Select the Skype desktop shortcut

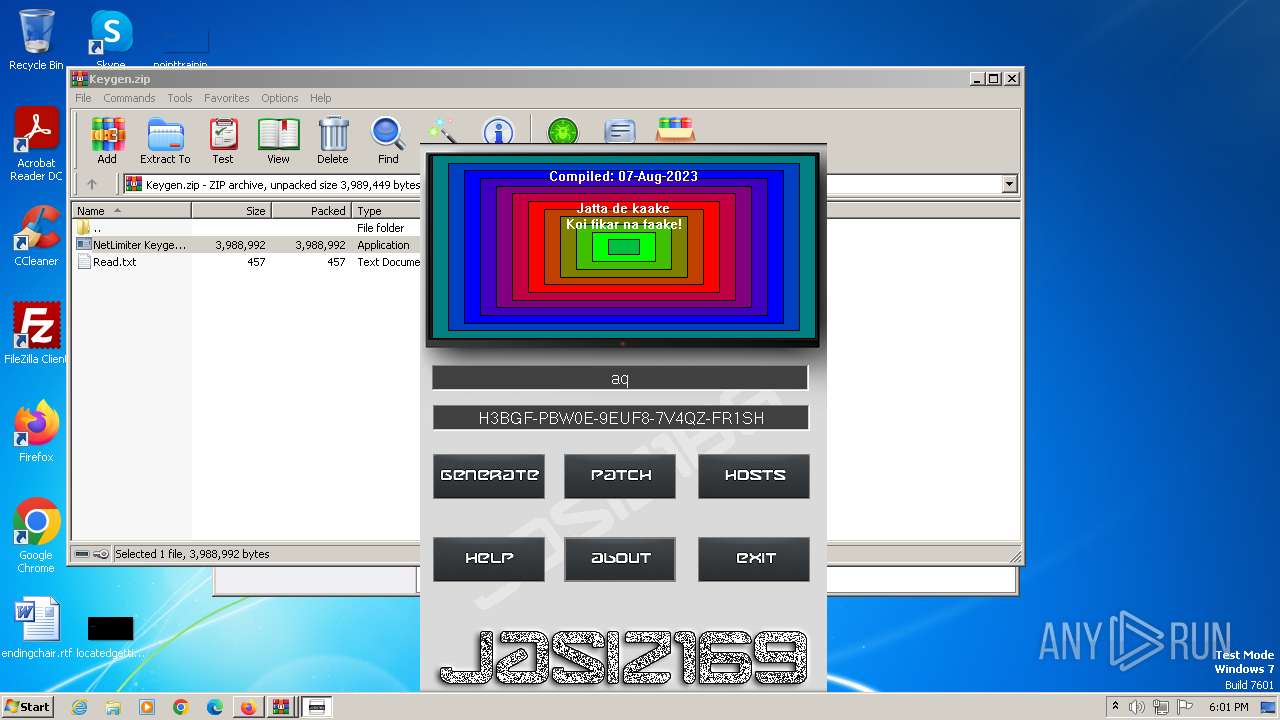(x=110, y=40)
